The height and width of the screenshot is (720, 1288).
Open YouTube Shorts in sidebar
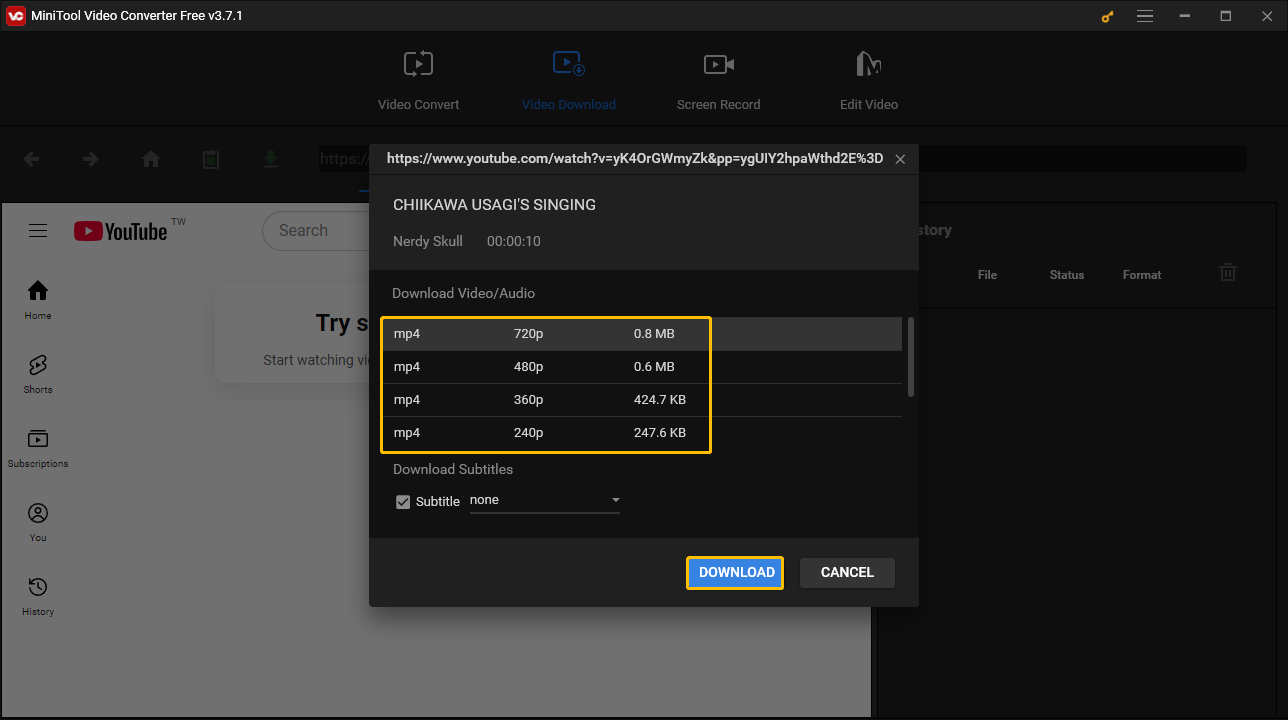38,374
